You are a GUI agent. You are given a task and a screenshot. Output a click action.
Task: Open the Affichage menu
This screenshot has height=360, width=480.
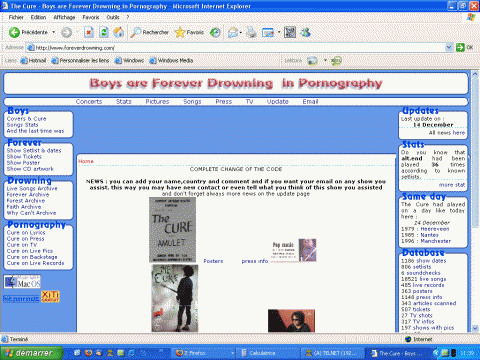(x=64, y=17)
